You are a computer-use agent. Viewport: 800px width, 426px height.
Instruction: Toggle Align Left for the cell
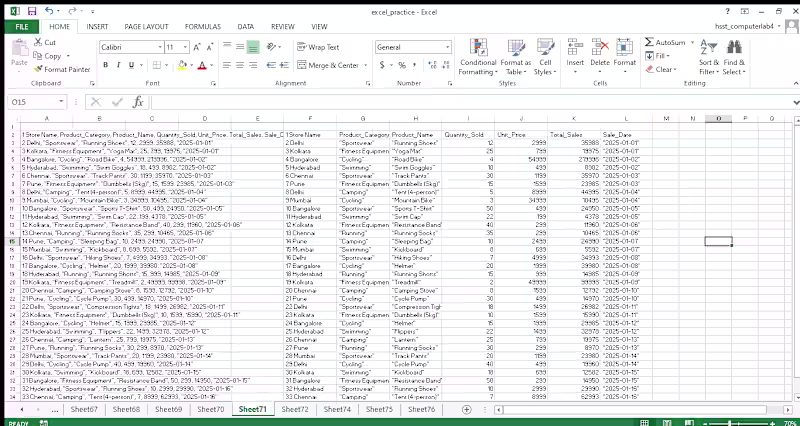tap(228, 65)
